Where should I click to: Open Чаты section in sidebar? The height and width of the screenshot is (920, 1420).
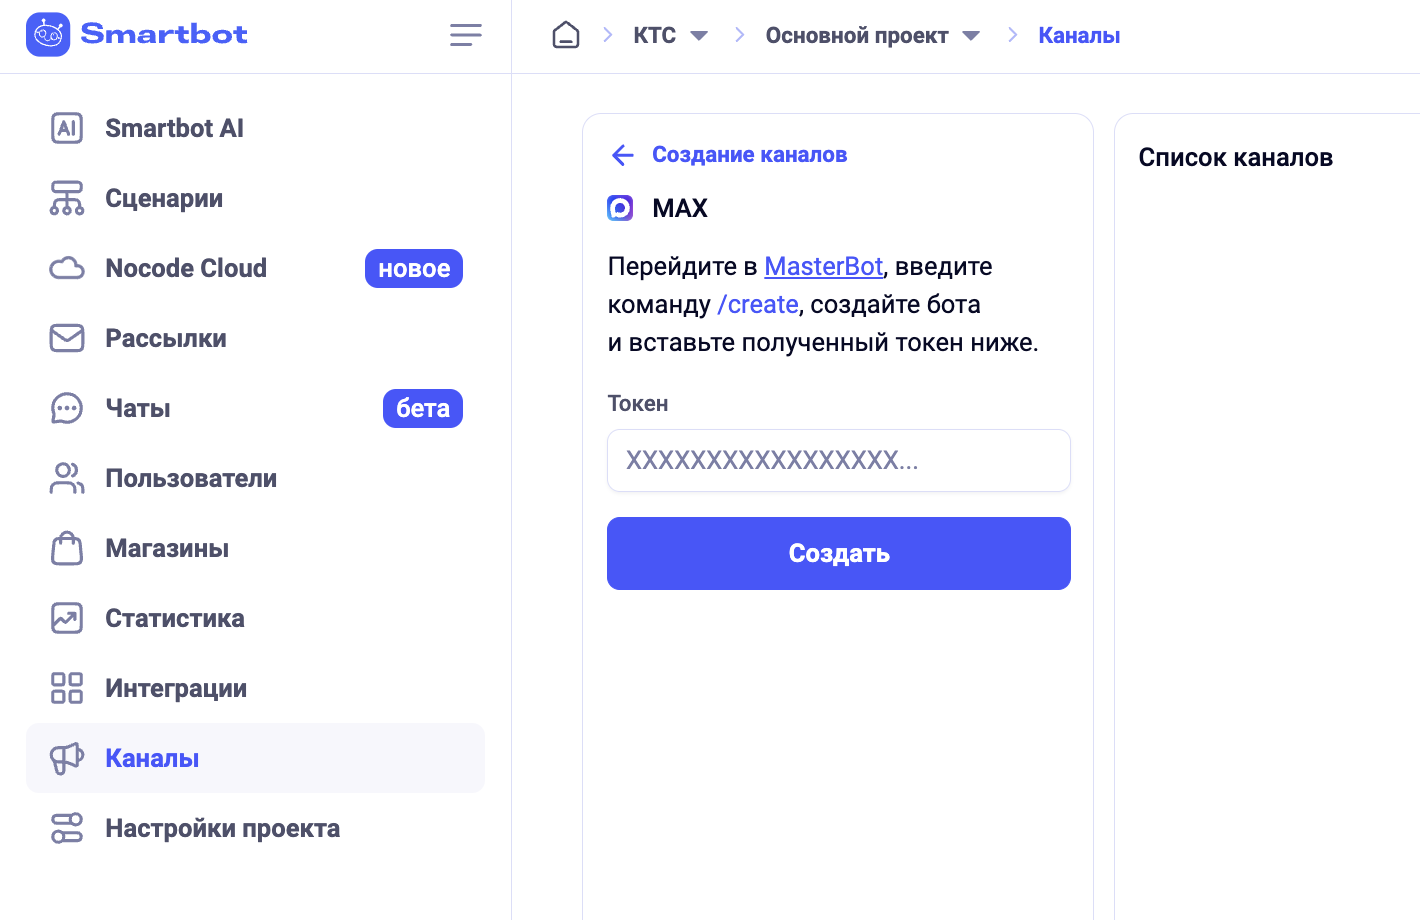pyautogui.click(x=138, y=408)
